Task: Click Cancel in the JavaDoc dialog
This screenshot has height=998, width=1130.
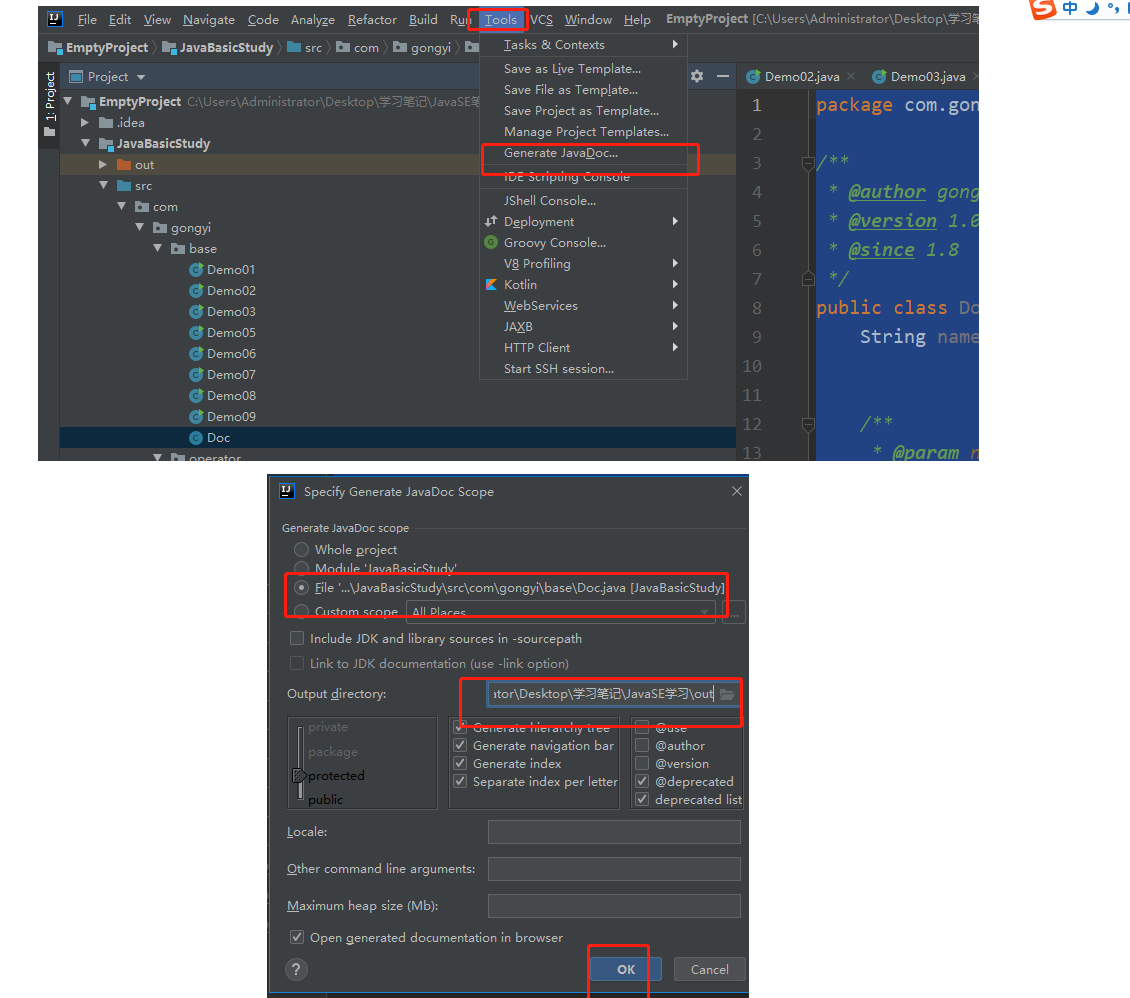Action: pyautogui.click(x=709, y=969)
